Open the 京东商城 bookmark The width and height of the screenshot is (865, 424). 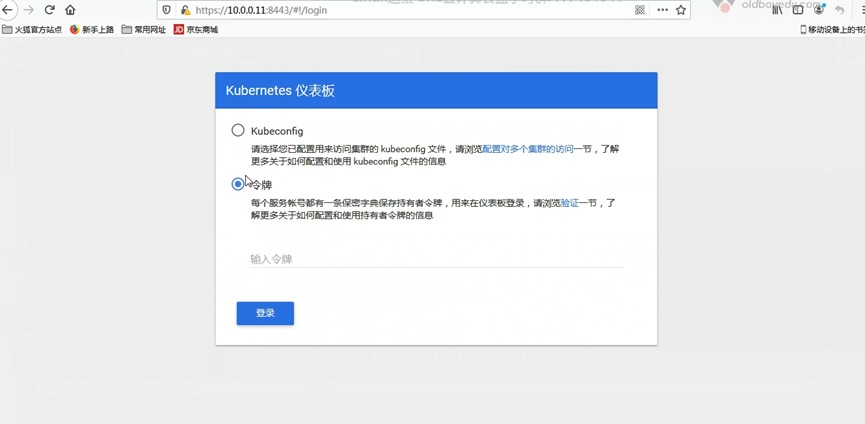pyautogui.click(x=196, y=30)
